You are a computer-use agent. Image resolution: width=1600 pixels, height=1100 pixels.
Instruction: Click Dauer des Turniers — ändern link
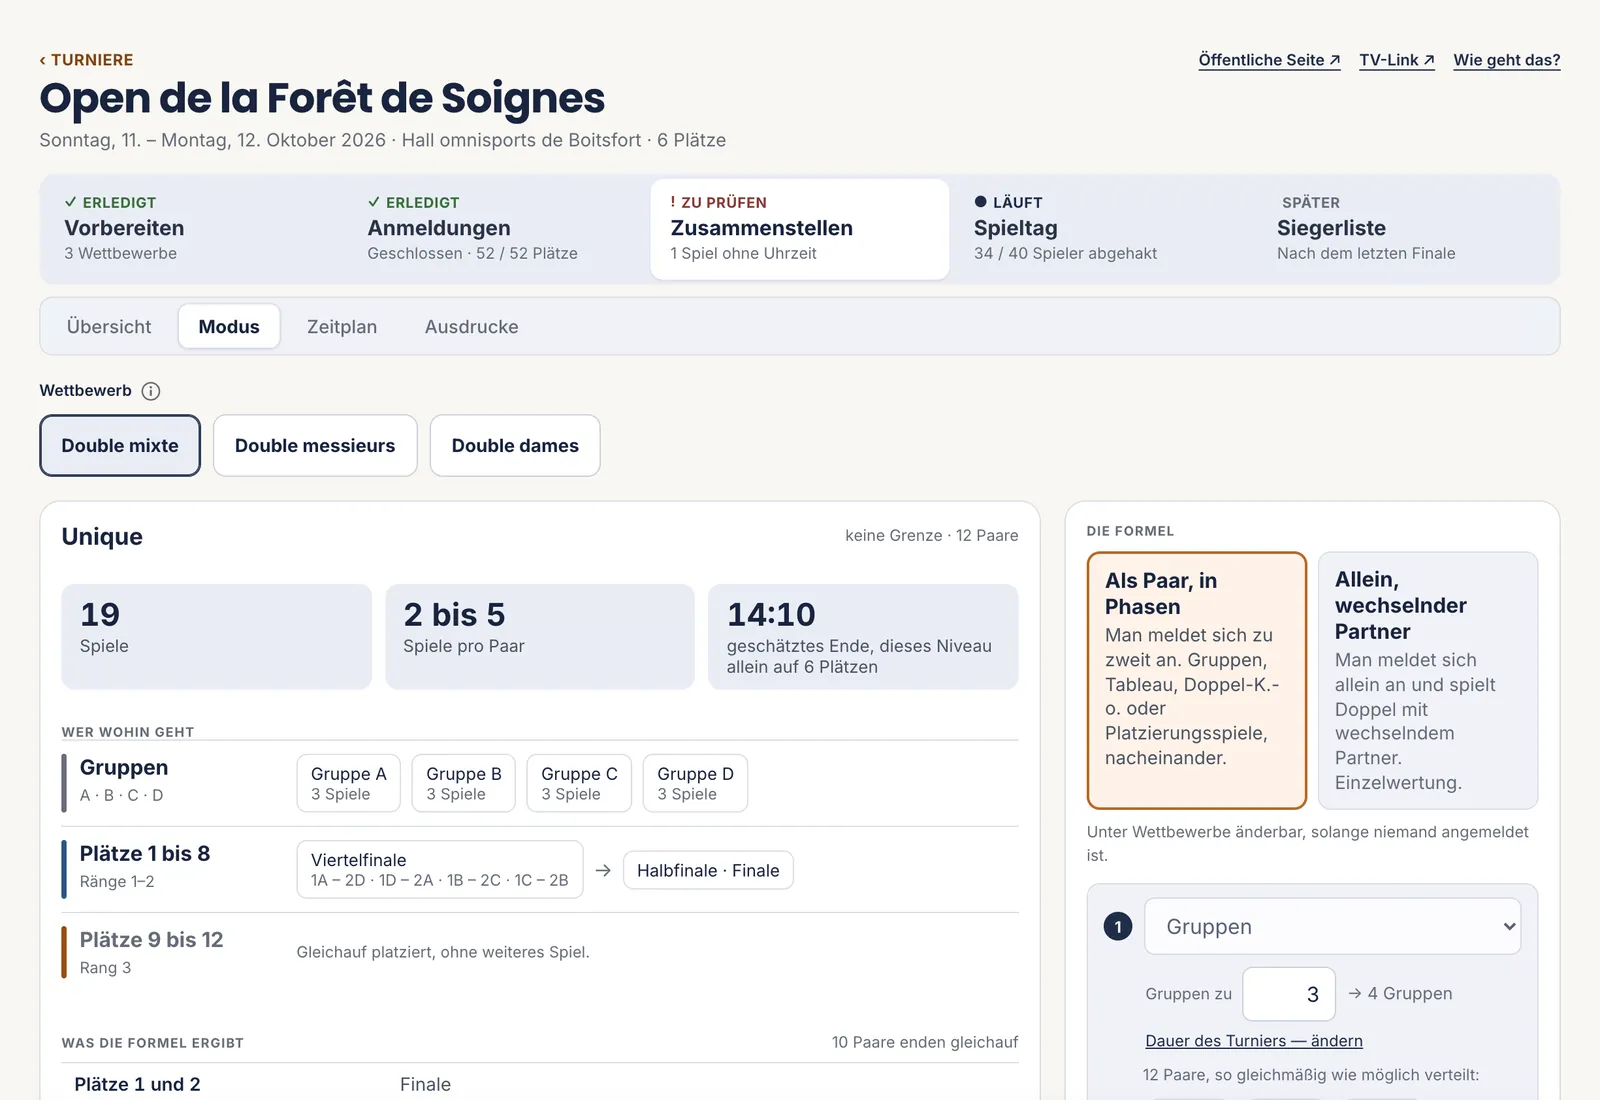(x=1254, y=1041)
